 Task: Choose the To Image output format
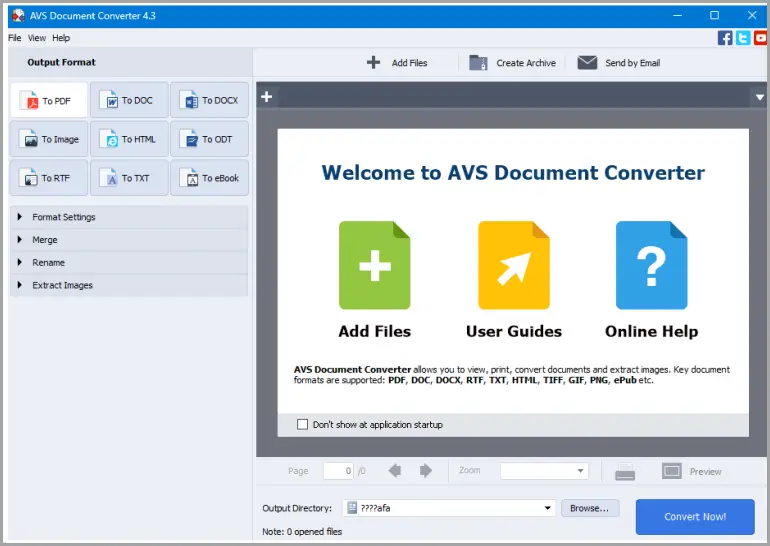click(x=49, y=139)
